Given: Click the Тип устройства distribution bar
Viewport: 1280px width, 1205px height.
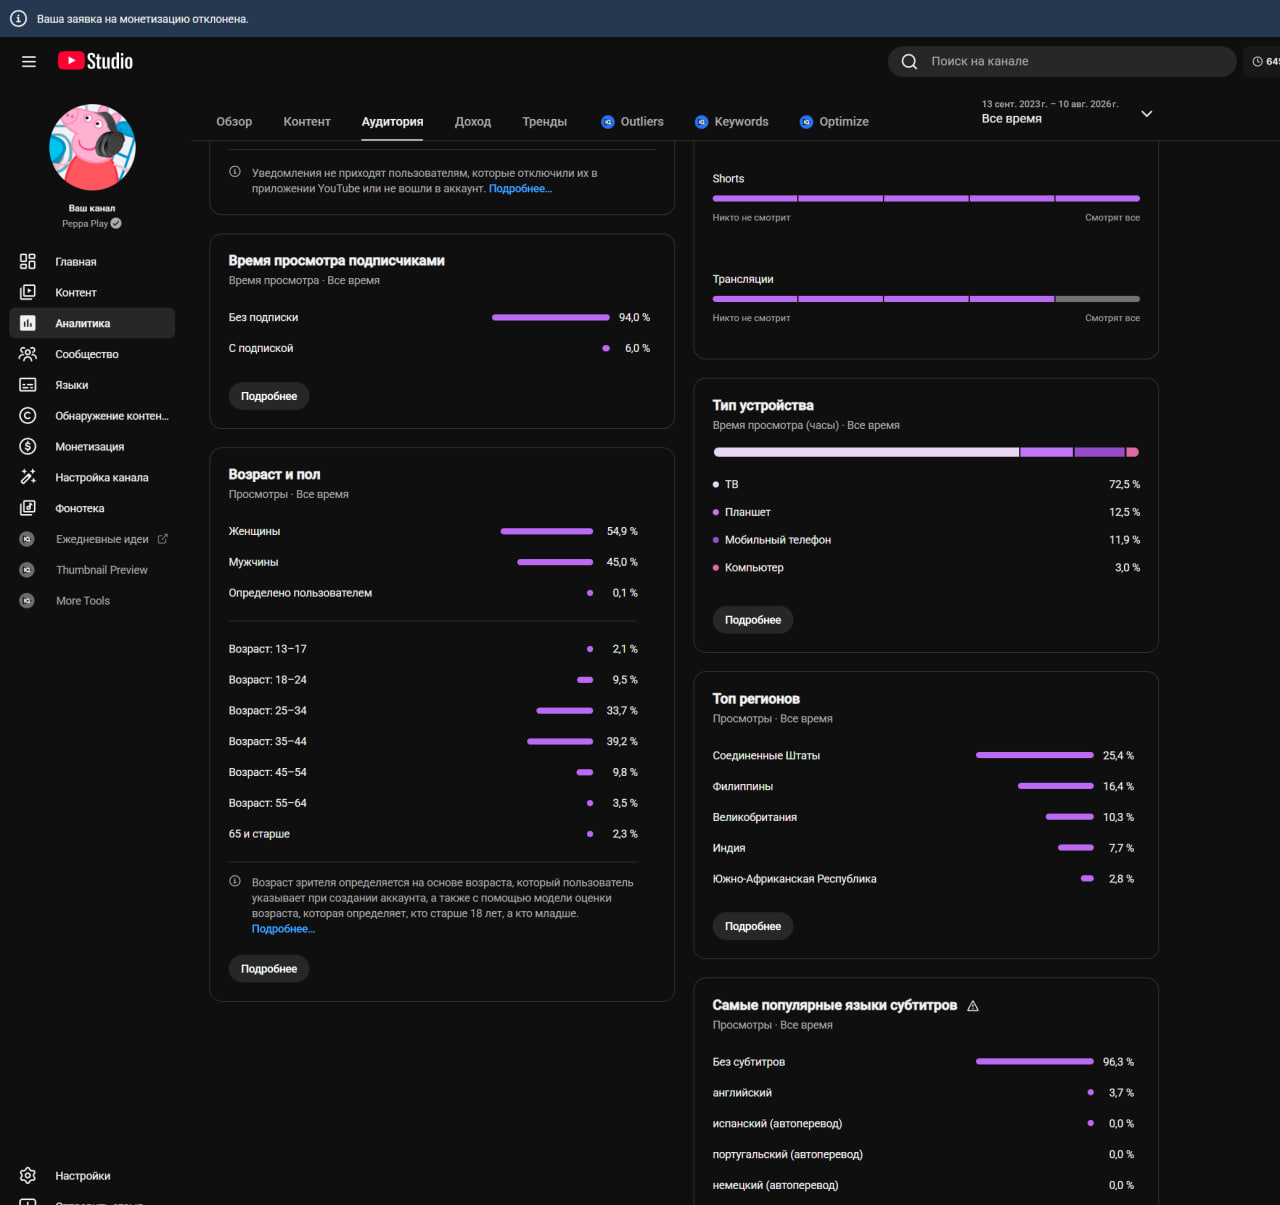Looking at the screenshot, I should point(926,452).
